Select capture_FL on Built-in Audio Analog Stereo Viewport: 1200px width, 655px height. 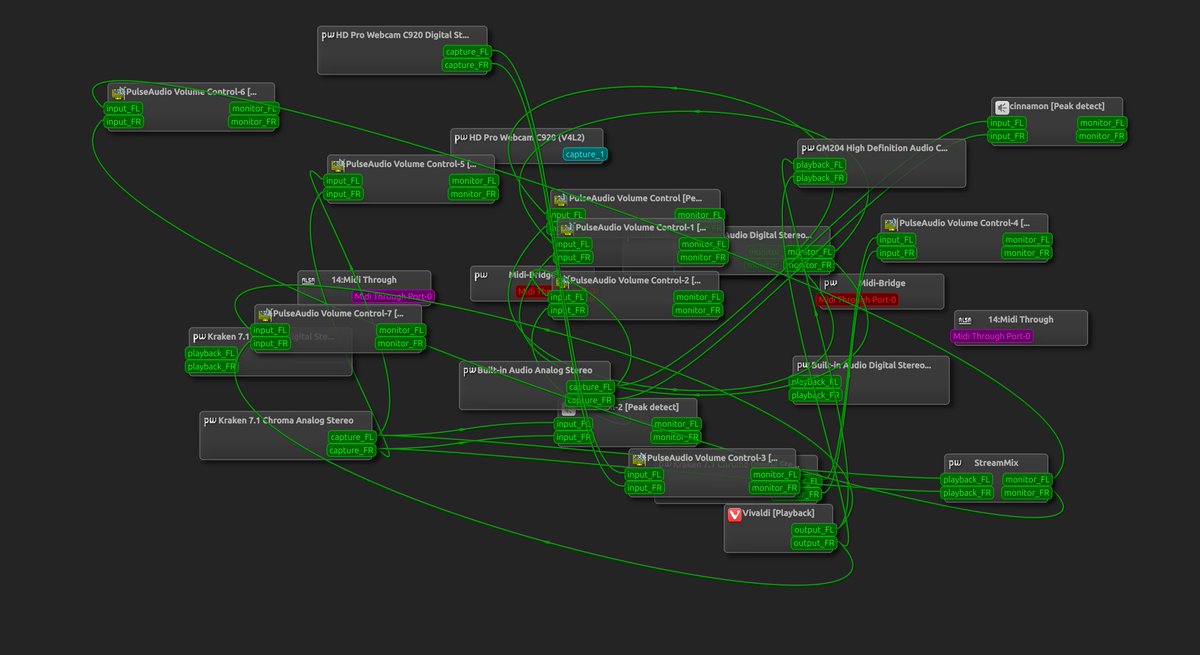[x=590, y=387]
